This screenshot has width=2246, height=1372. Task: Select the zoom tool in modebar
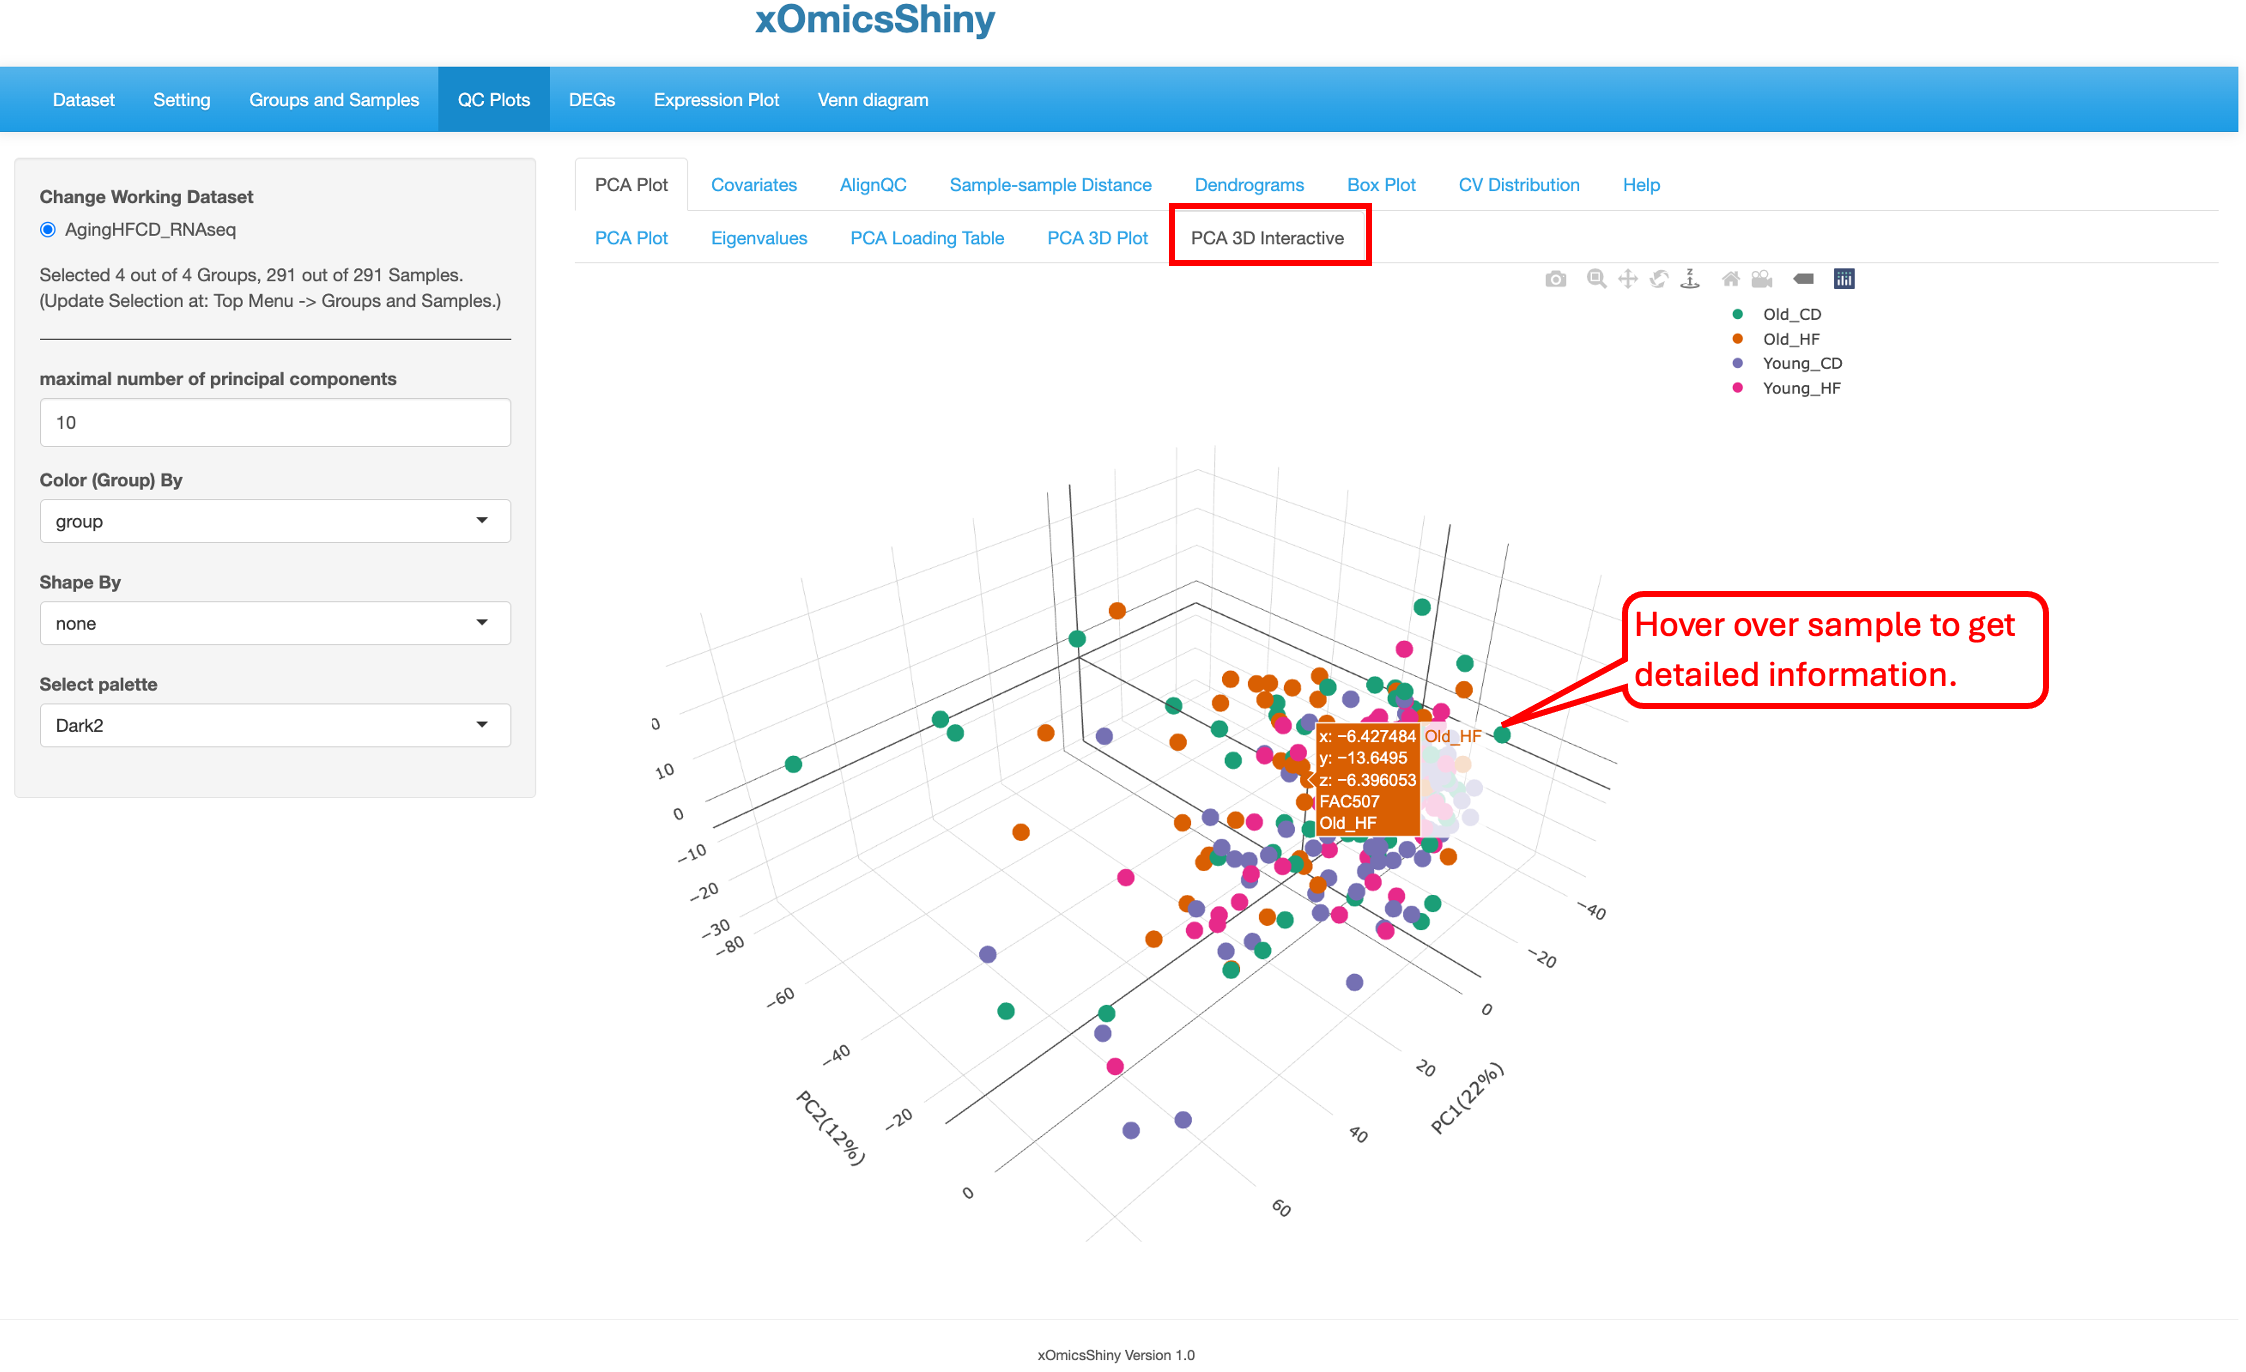1596,279
